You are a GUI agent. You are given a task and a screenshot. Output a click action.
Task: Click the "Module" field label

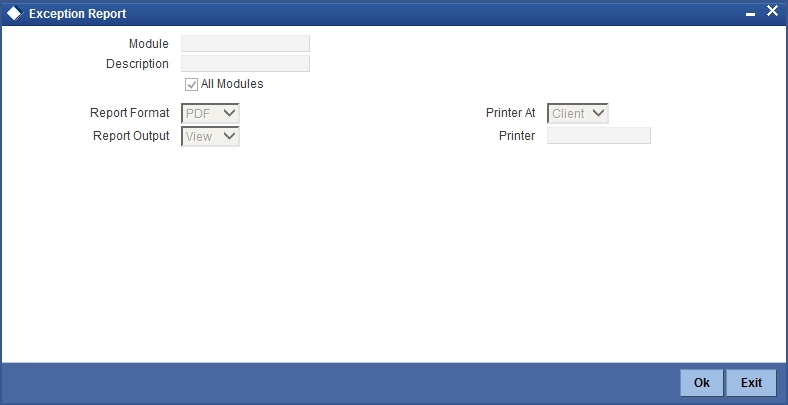click(149, 44)
